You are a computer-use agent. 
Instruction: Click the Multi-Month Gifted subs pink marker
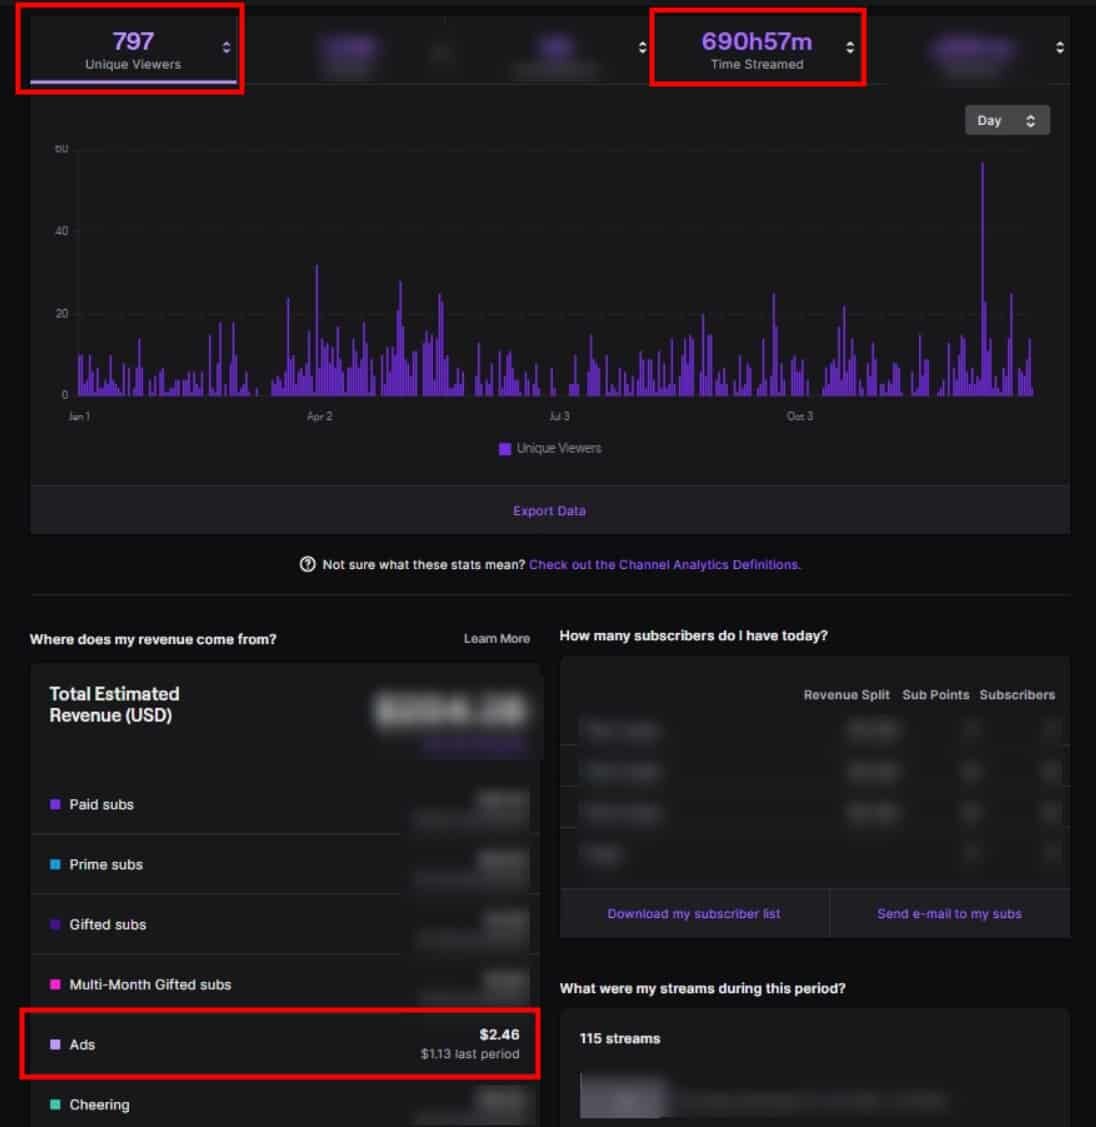point(55,985)
